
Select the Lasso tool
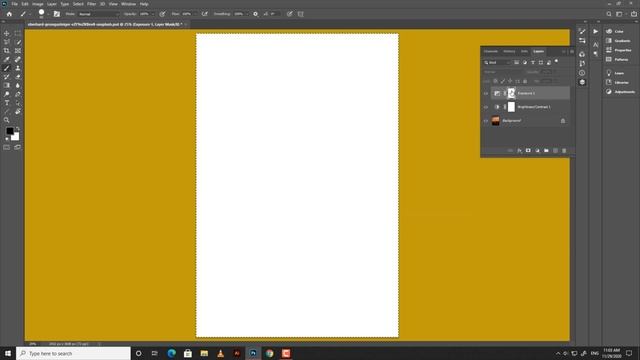pos(7,42)
